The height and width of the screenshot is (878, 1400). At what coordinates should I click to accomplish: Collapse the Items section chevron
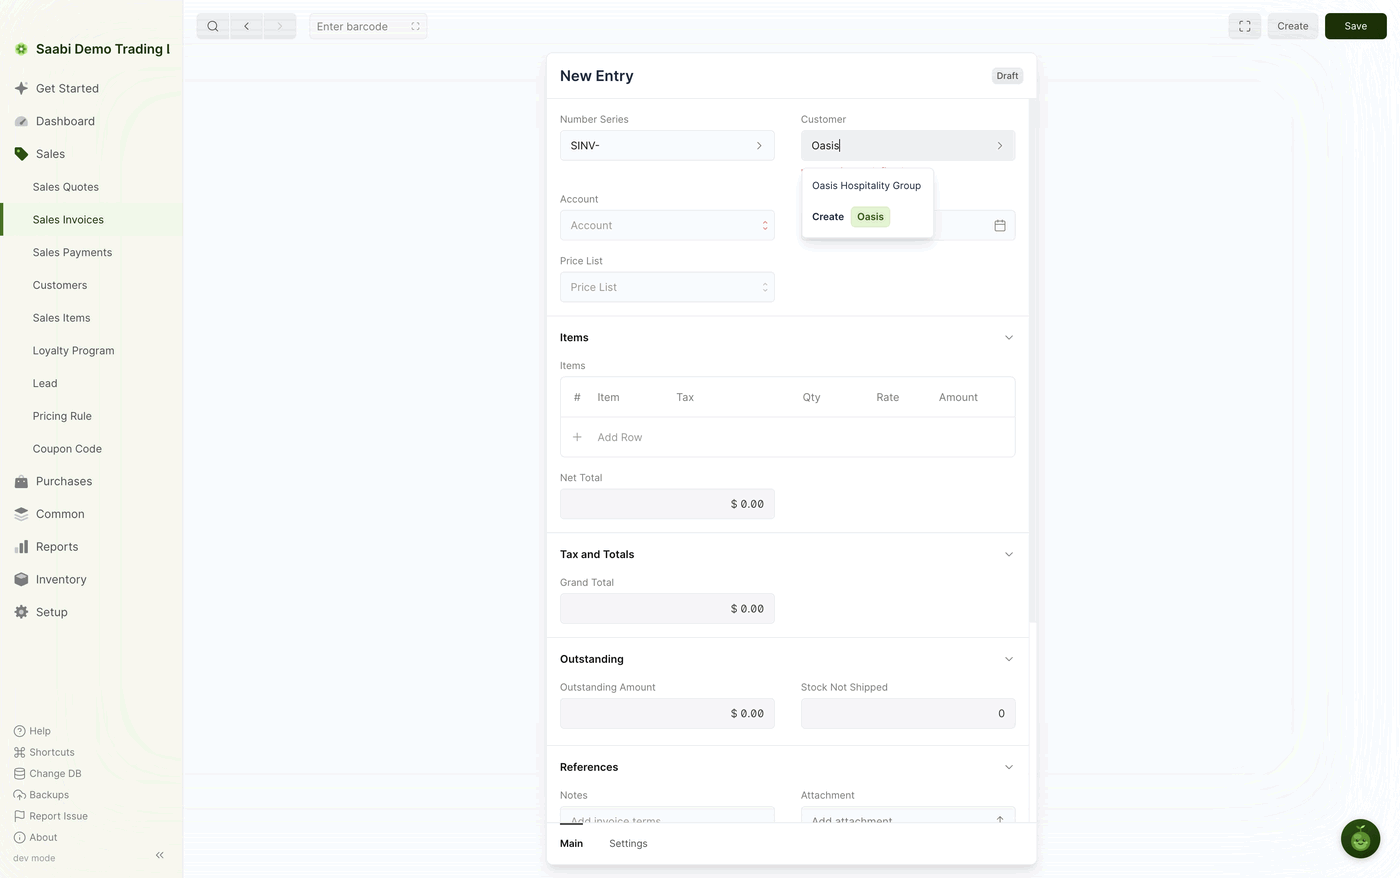1008,338
